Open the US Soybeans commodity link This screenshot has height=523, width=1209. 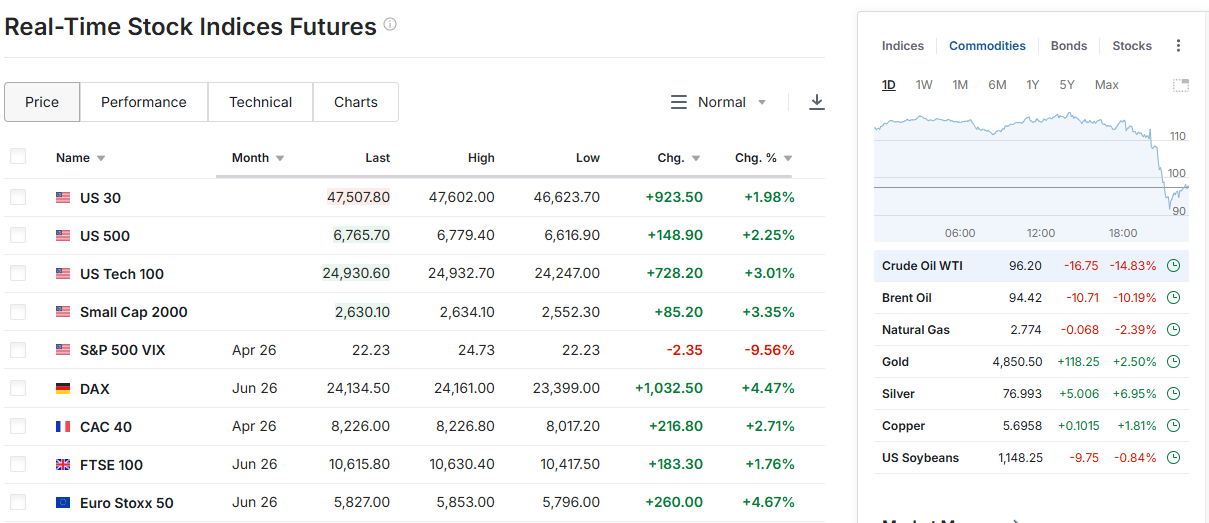coord(920,458)
